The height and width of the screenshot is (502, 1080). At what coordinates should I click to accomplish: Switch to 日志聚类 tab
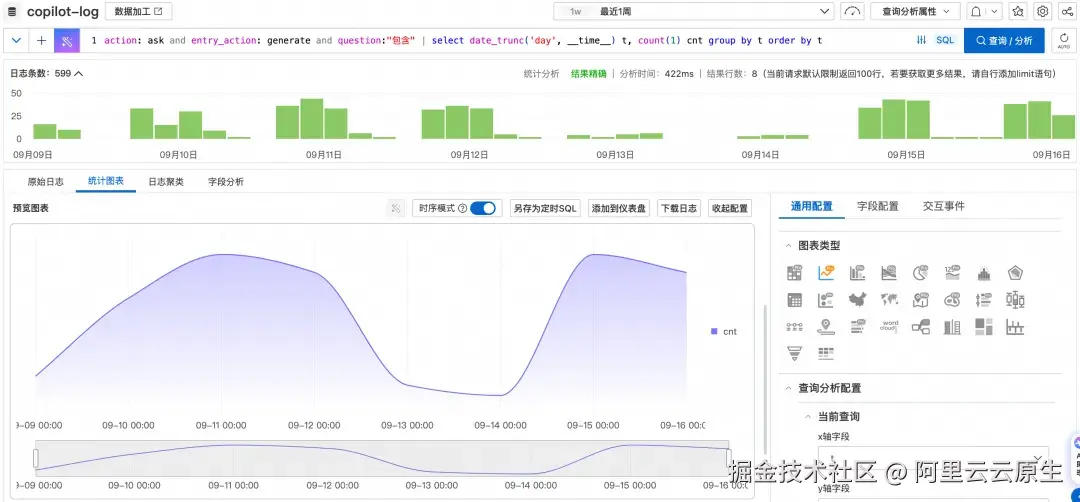coord(166,182)
